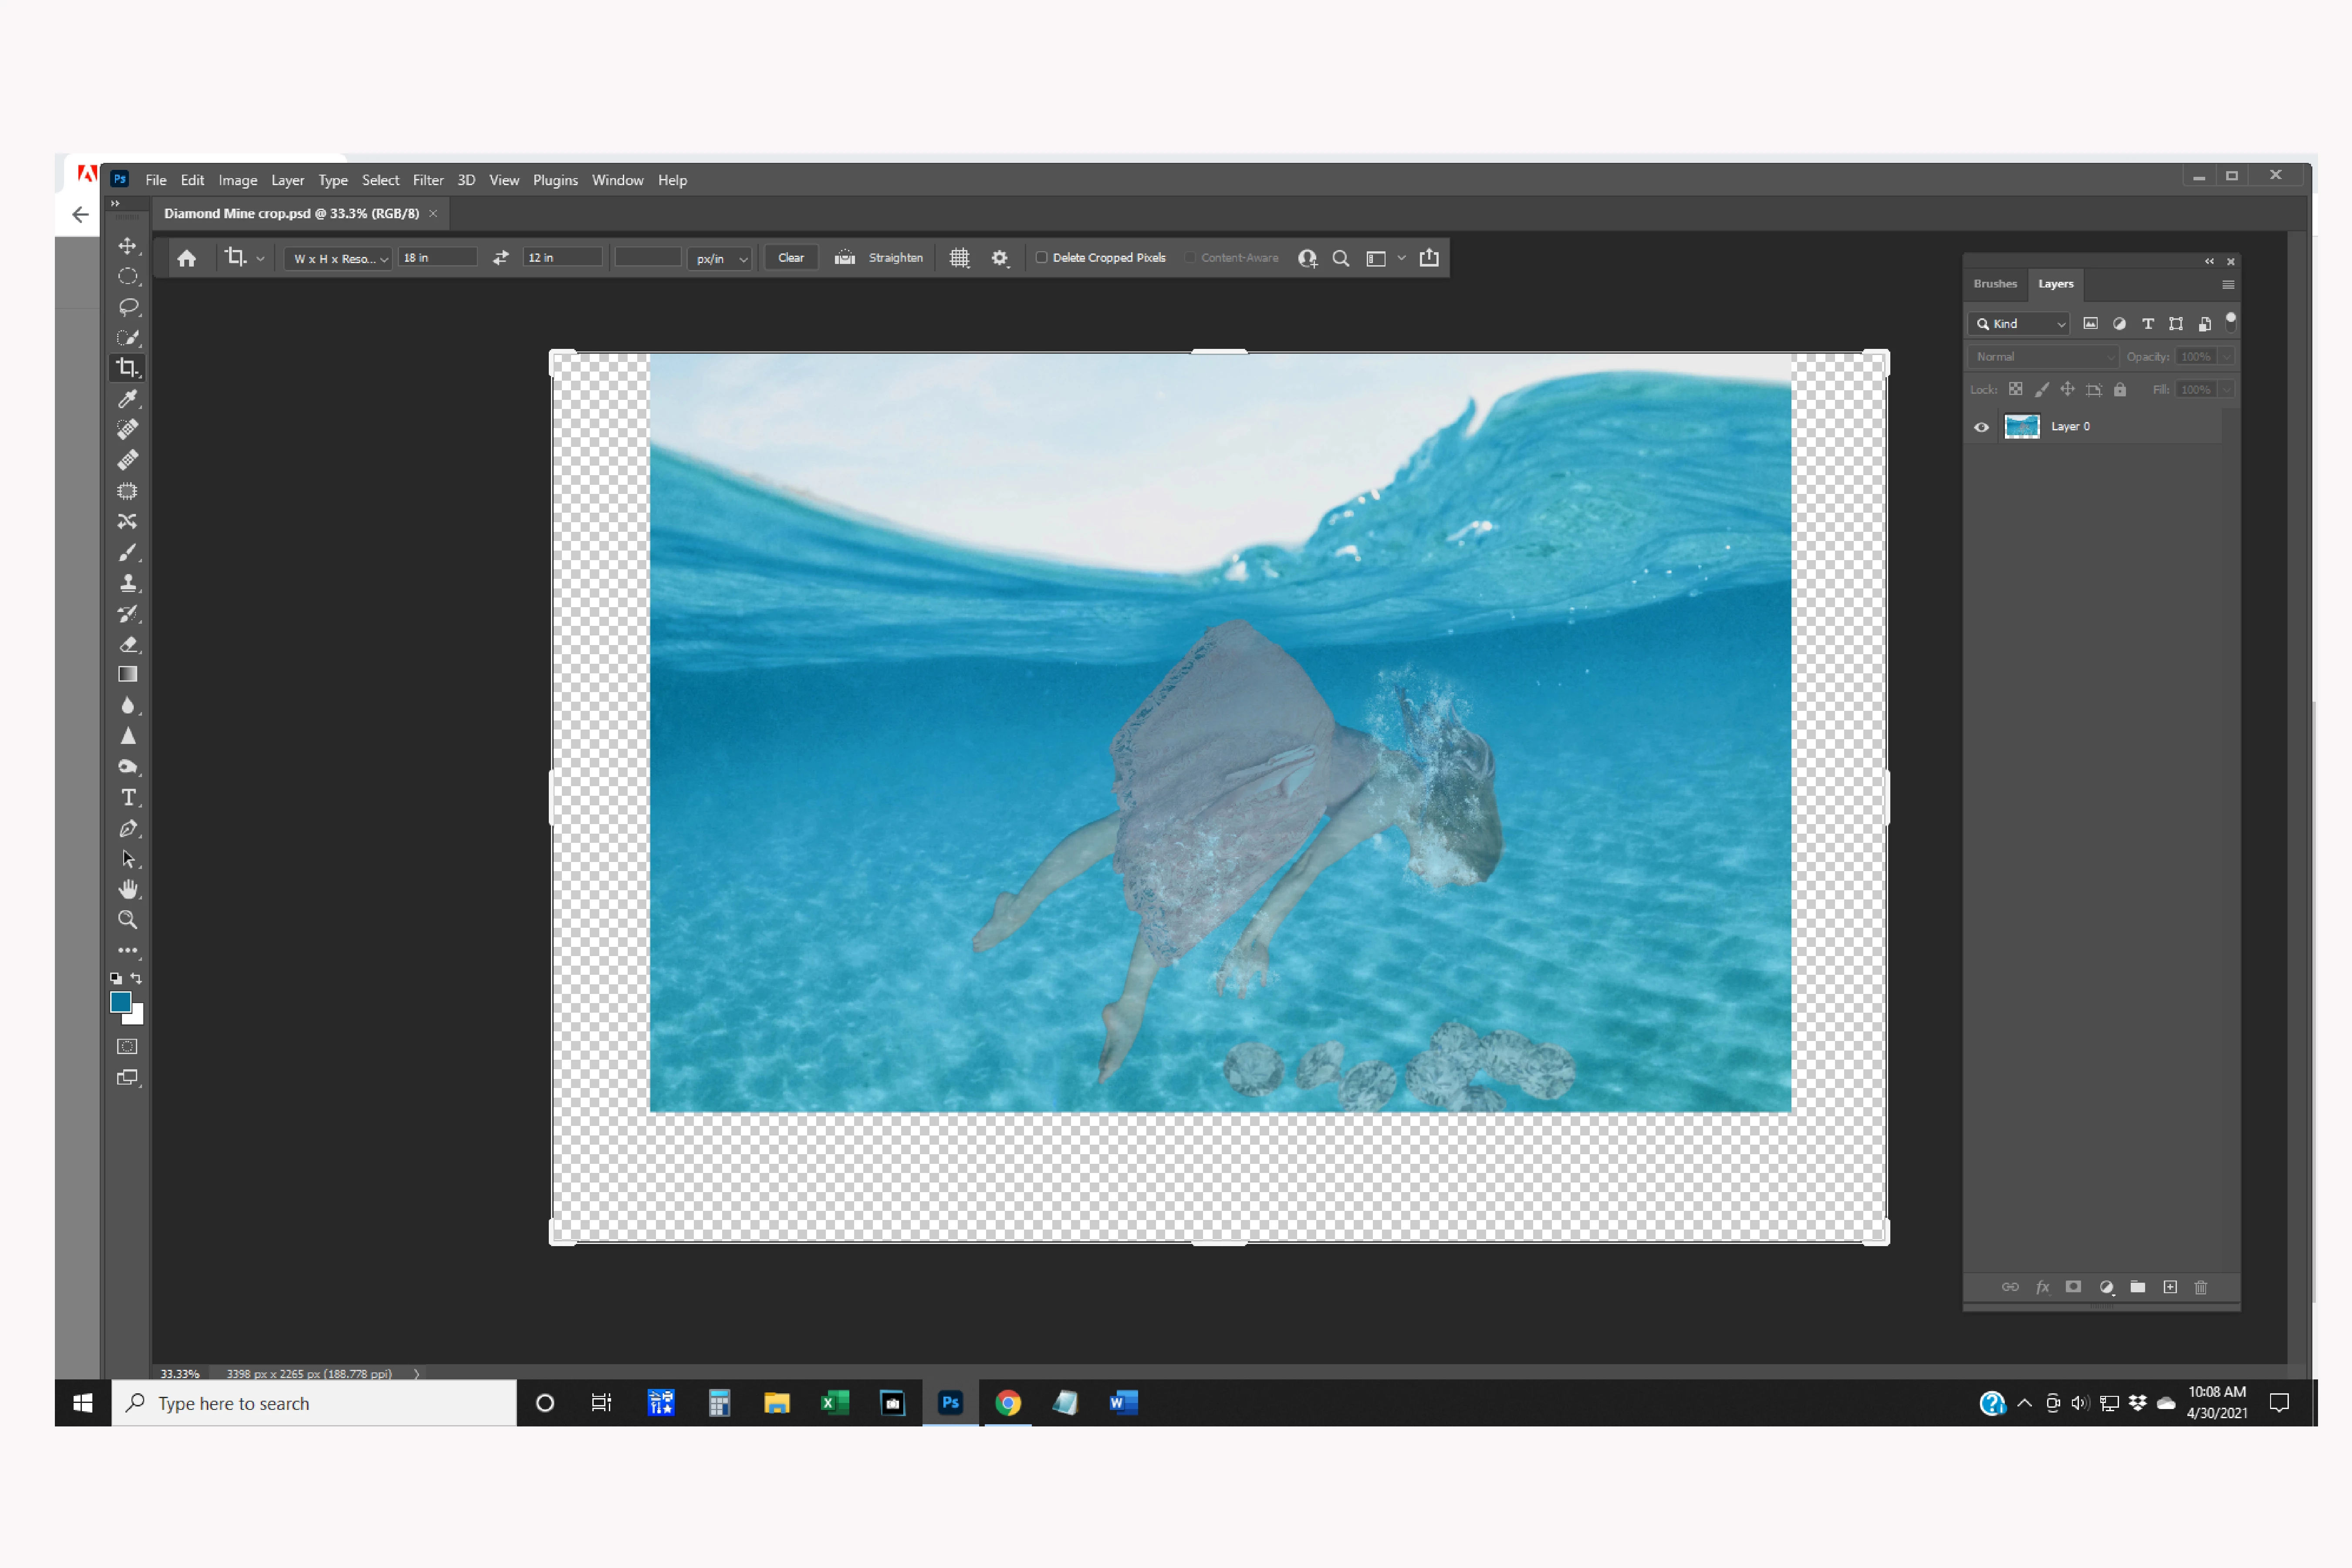Click the Clear button
The image size is (2352, 1568).
[x=790, y=258]
